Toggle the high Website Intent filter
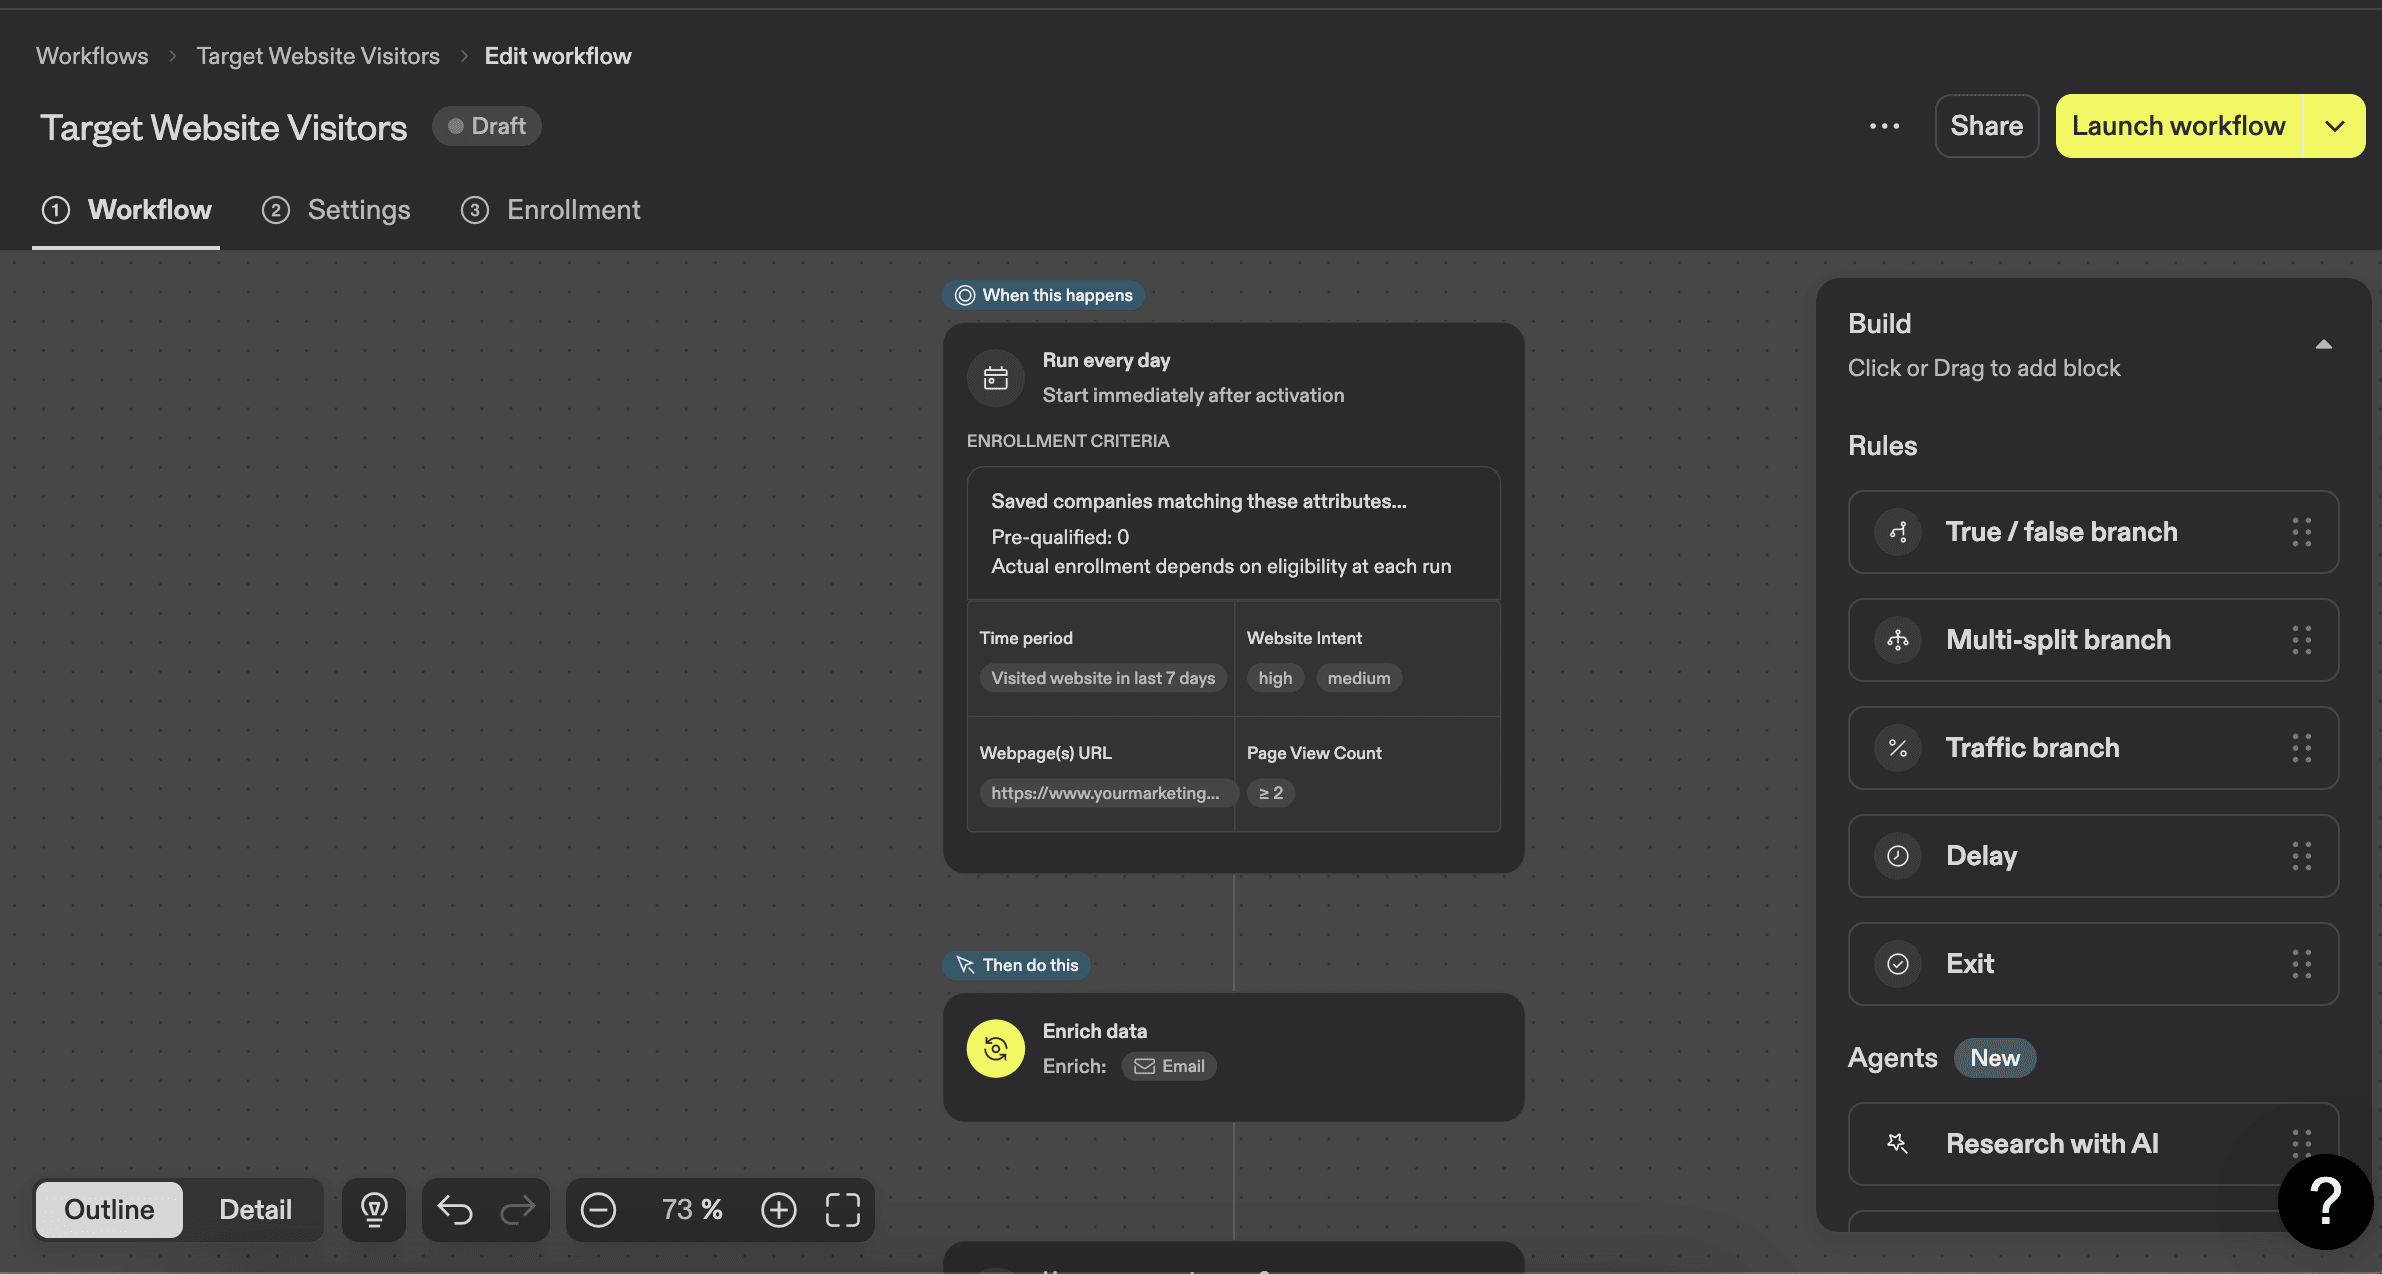 [1275, 677]
